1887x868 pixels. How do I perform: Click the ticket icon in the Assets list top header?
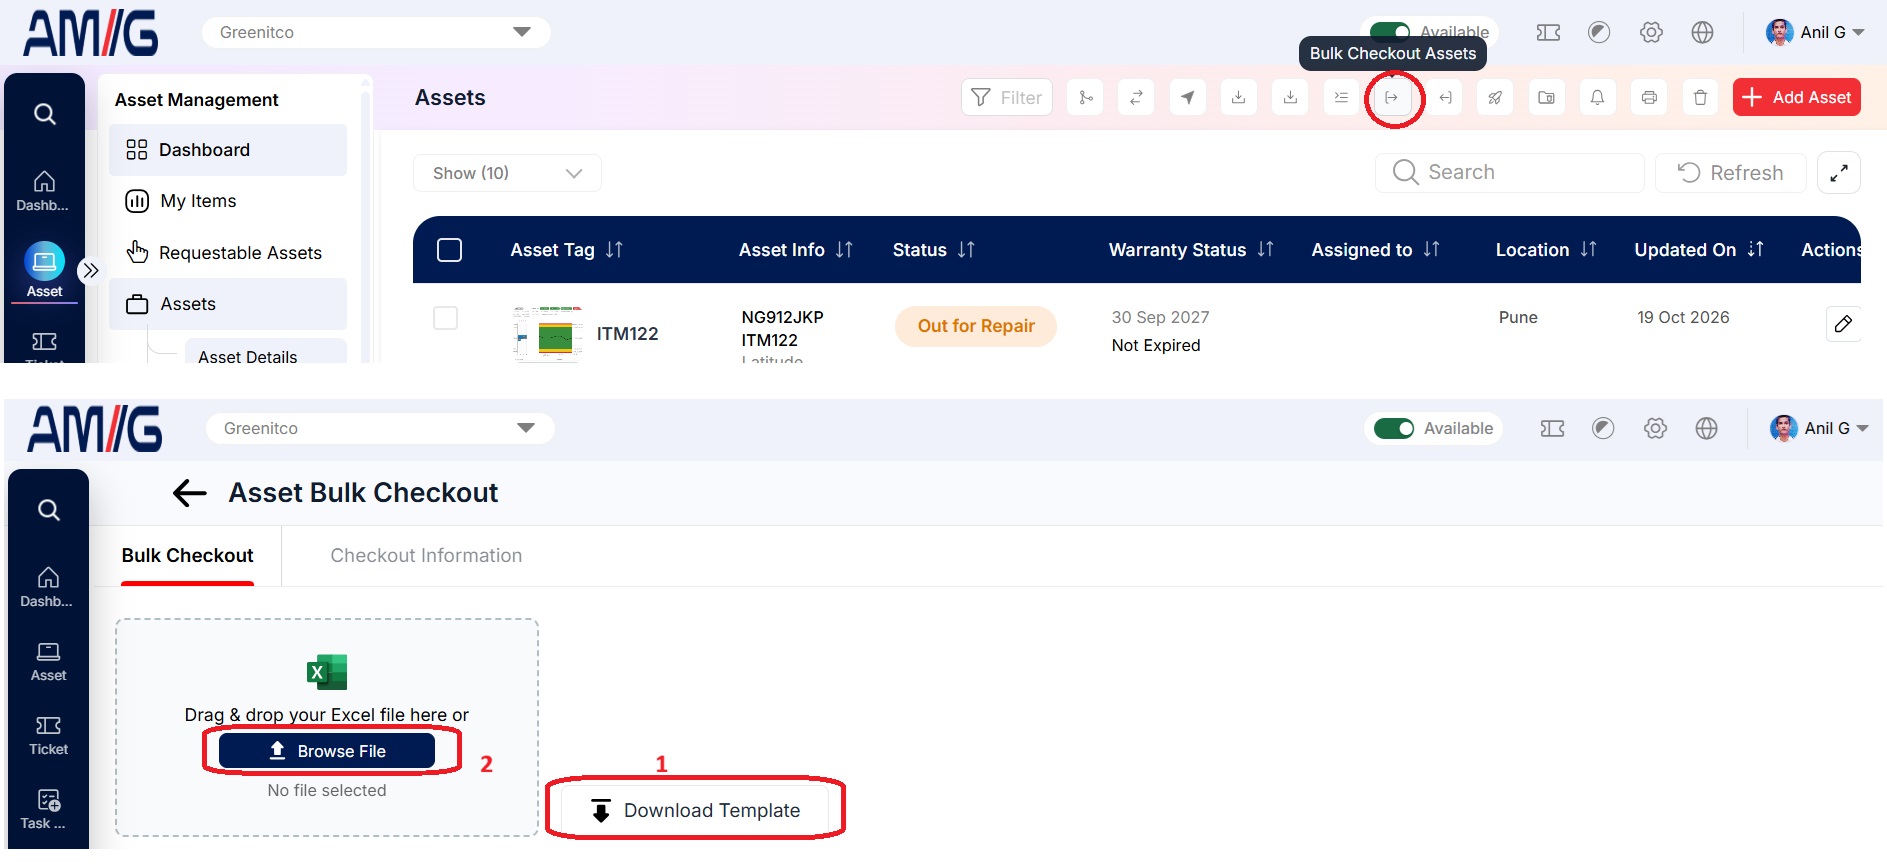click(x=1548, y=32)
